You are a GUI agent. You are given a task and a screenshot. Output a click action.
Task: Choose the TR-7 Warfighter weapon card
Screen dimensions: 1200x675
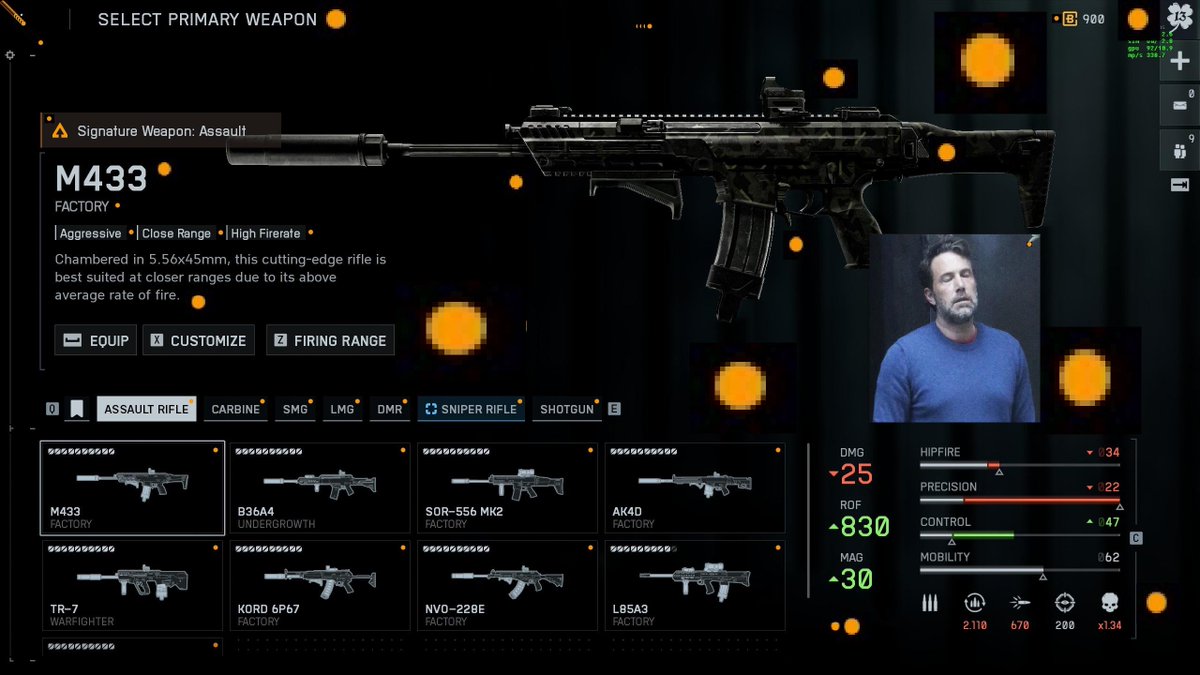tap(132, 586)
